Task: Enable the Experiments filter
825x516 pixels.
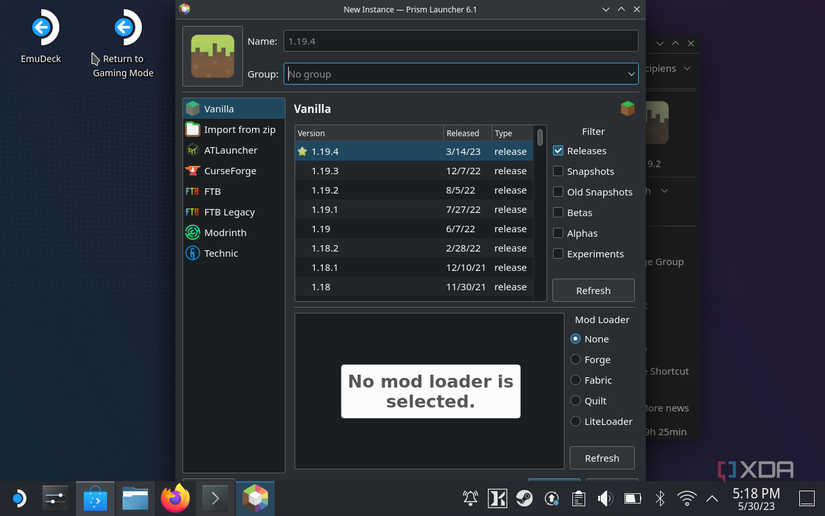Action: (558, 254)
